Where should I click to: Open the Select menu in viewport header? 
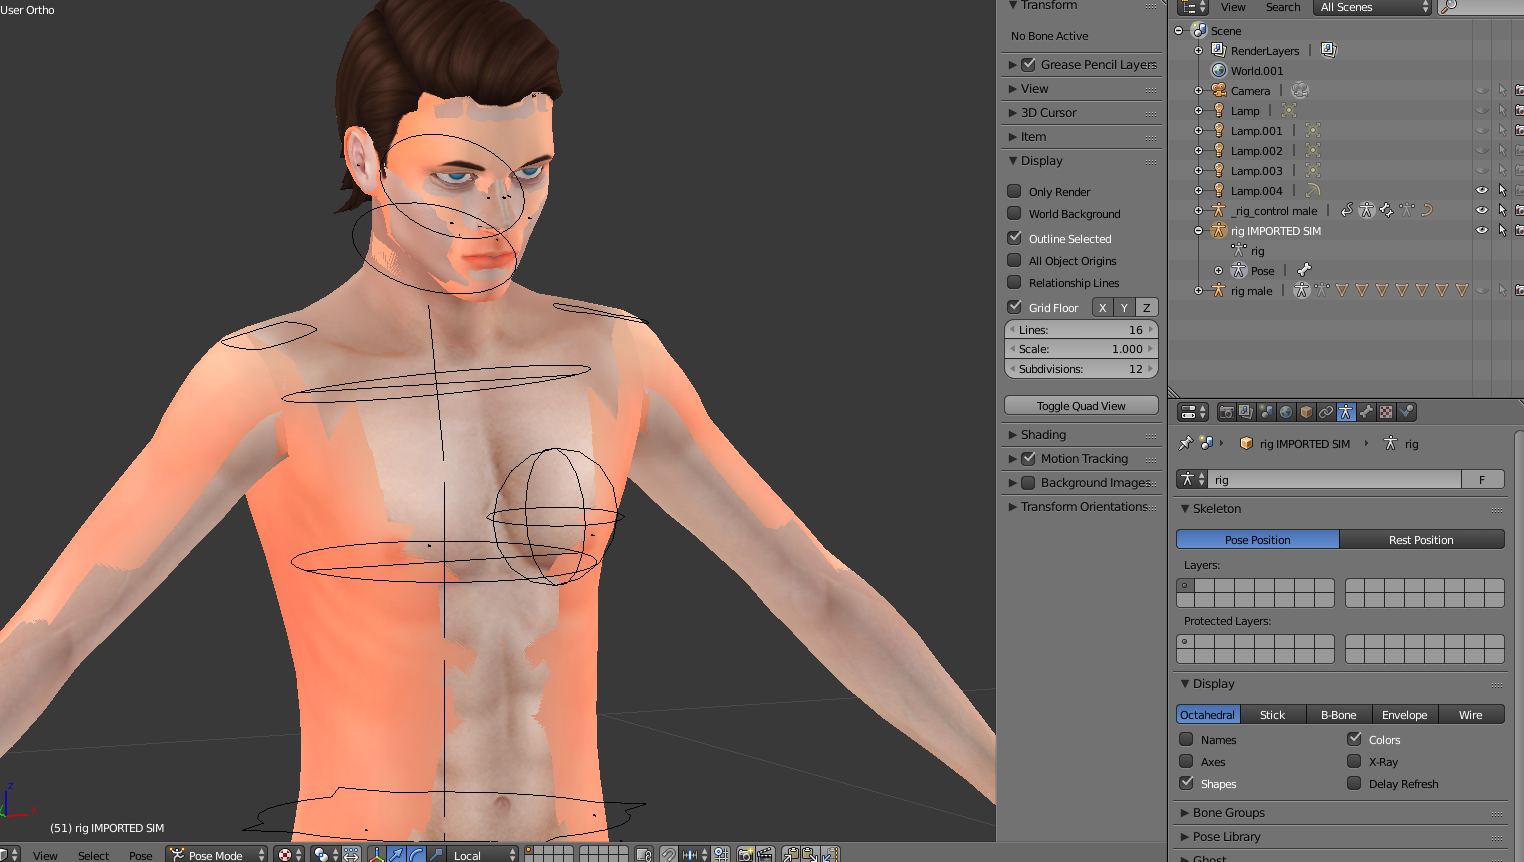click(x=93, y=856)
